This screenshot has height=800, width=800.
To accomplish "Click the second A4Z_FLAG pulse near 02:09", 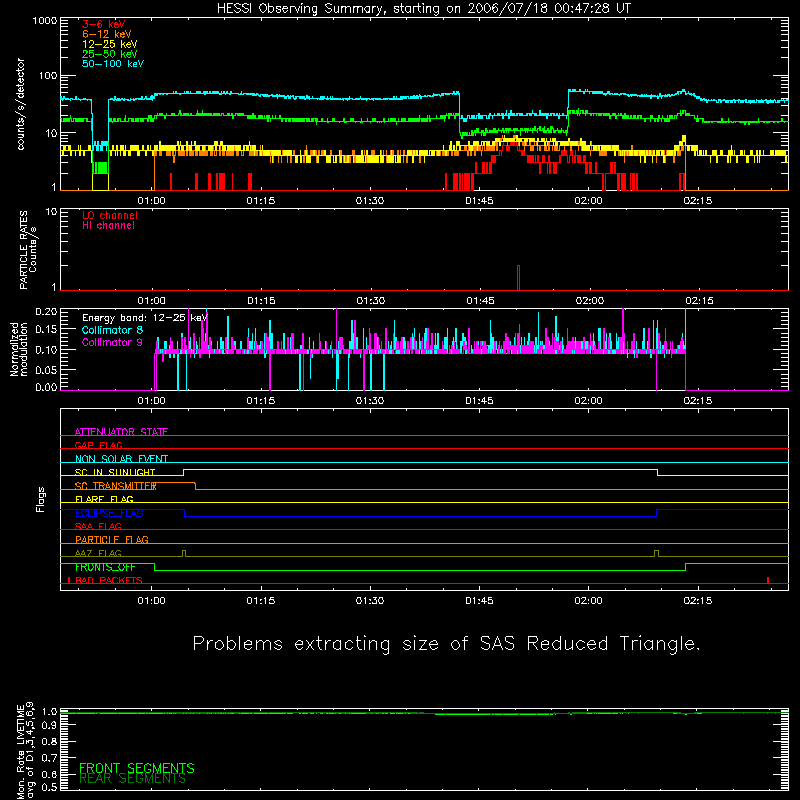I will point(657,553).
